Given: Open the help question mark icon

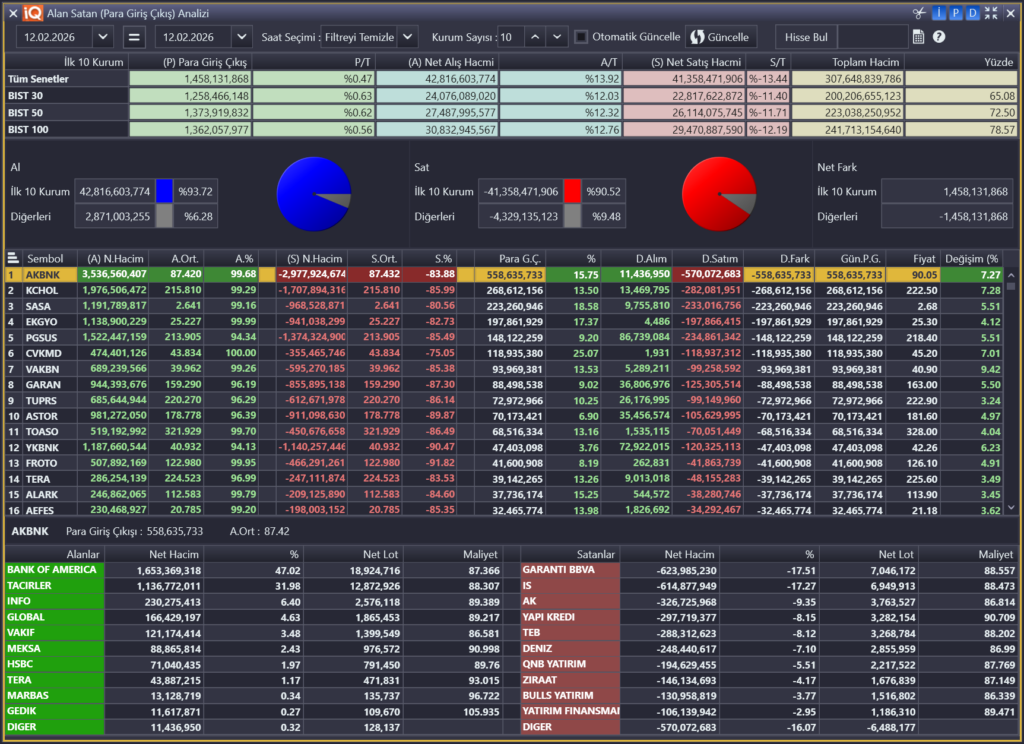Looking at the screenshot, I should click(939, 37).
